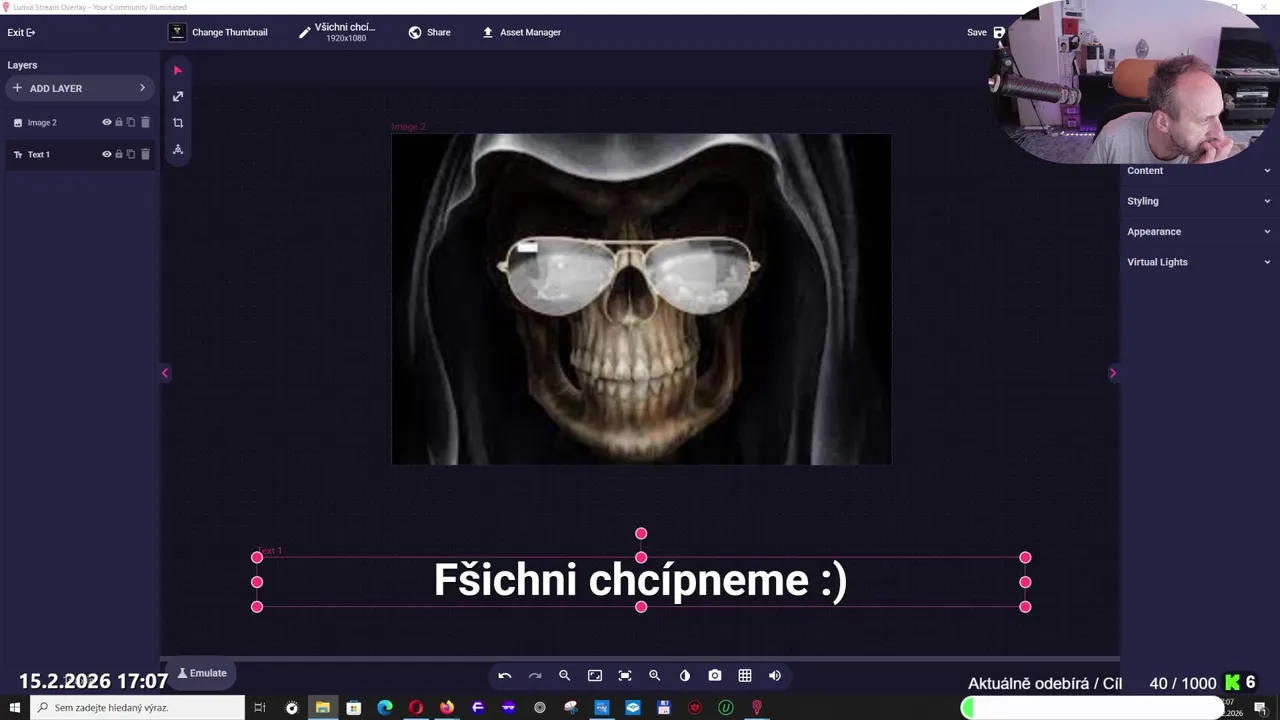Undo the last action

(505, 676)
